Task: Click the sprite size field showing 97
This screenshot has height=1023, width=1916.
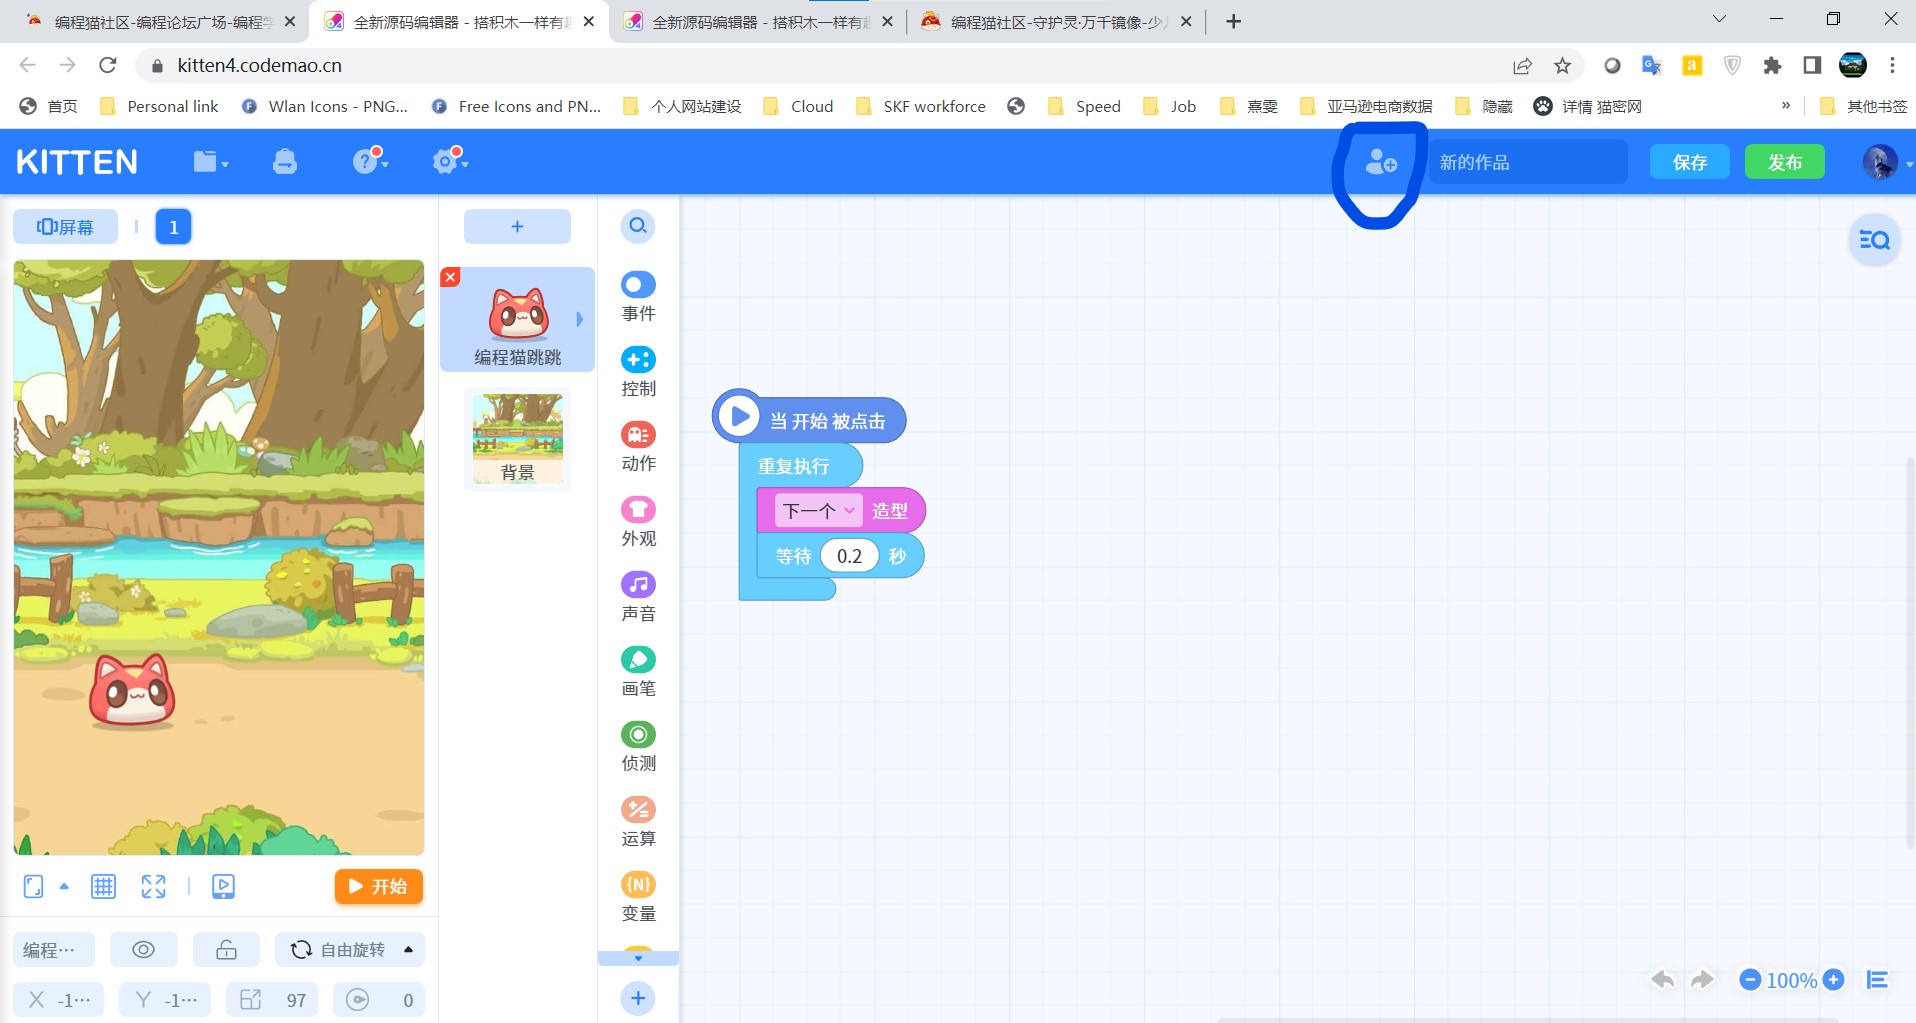Action: click(x=272, y=1000)
